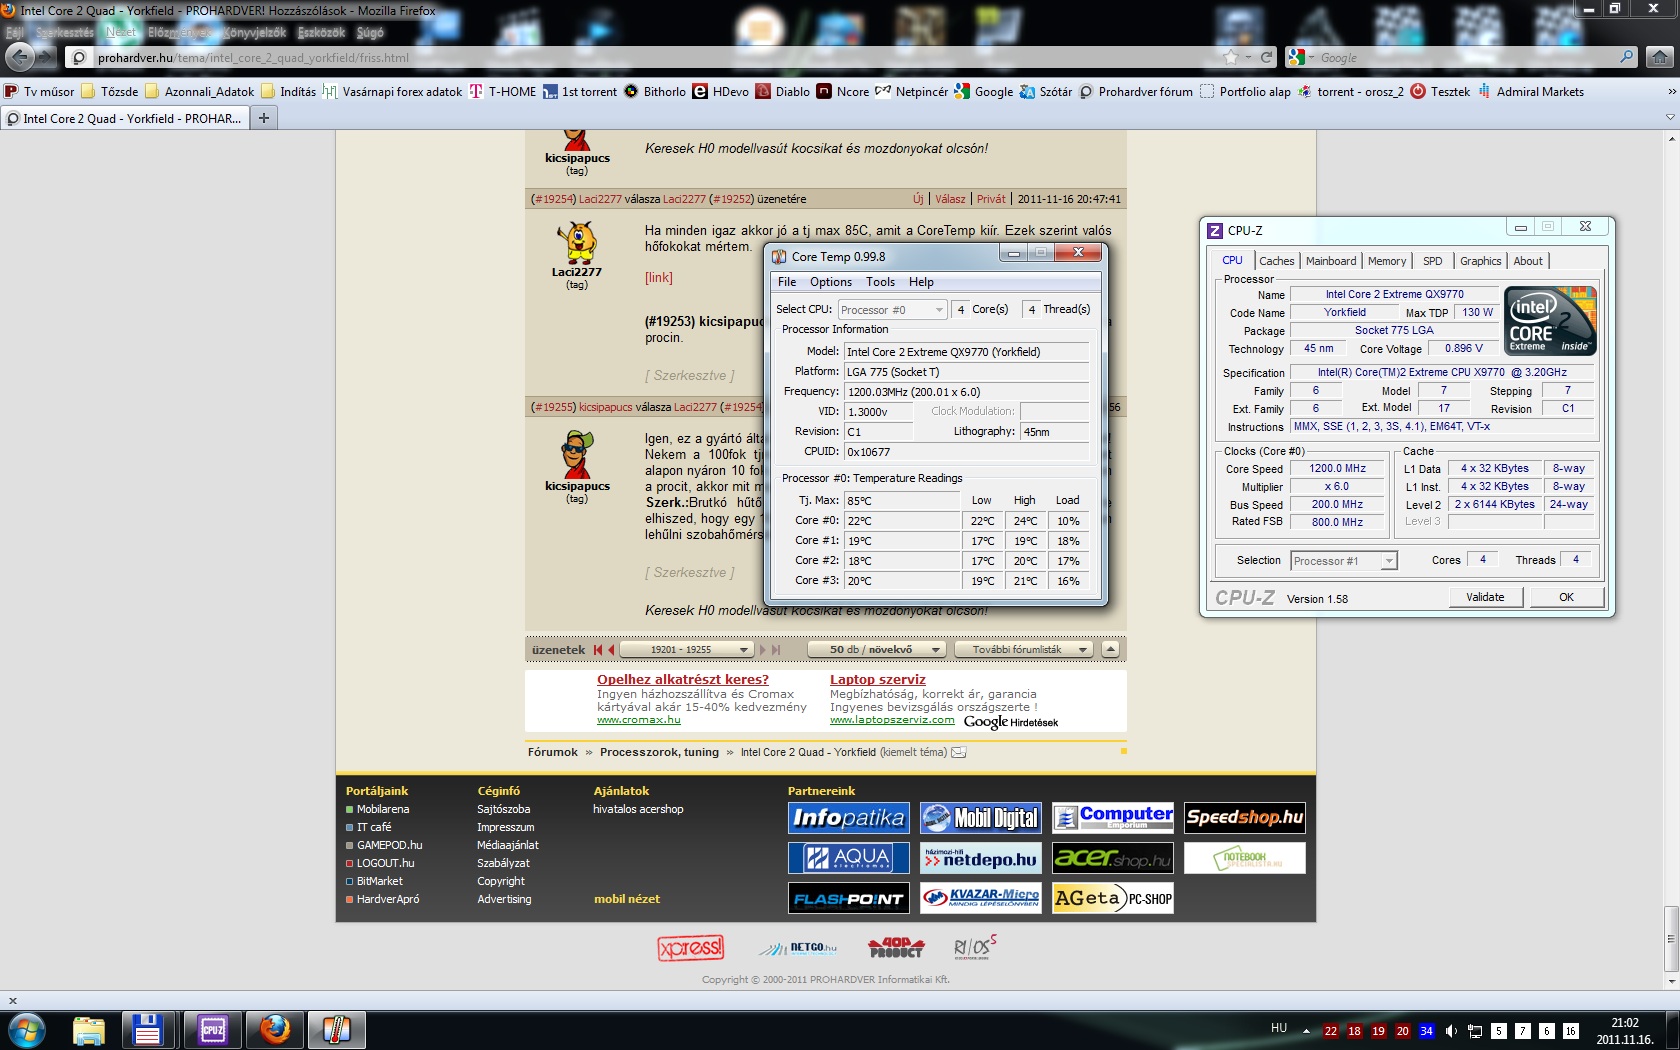Open the T-HOME bookmark
Image resolution: width=1680 pixels, height=1050 pixels.
click(x=503, y=92)
